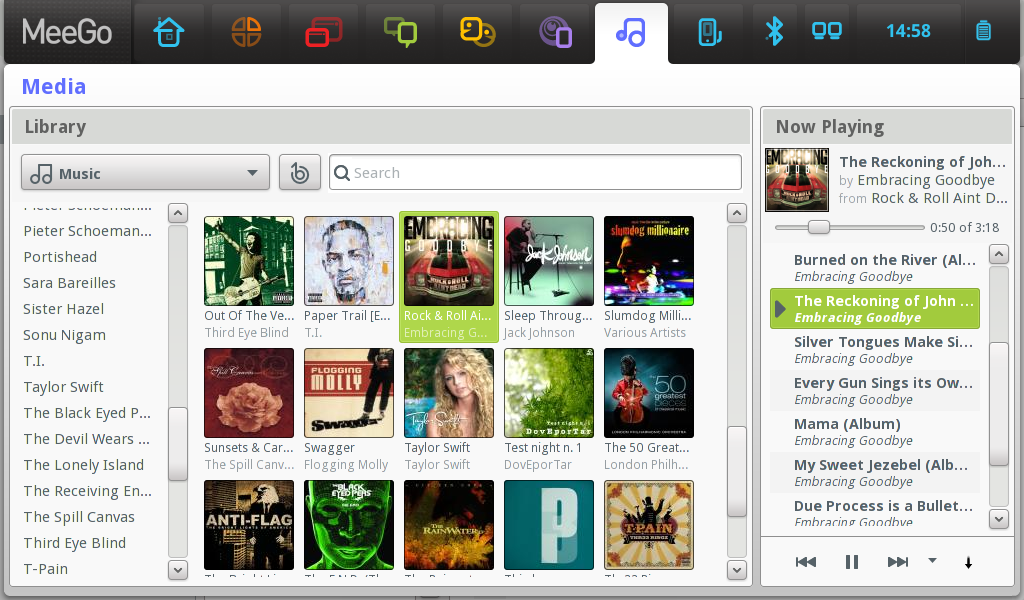The width and height of the screenshot is (1024, 600).
Task: Open the devices phone icon
Action: 709,32
